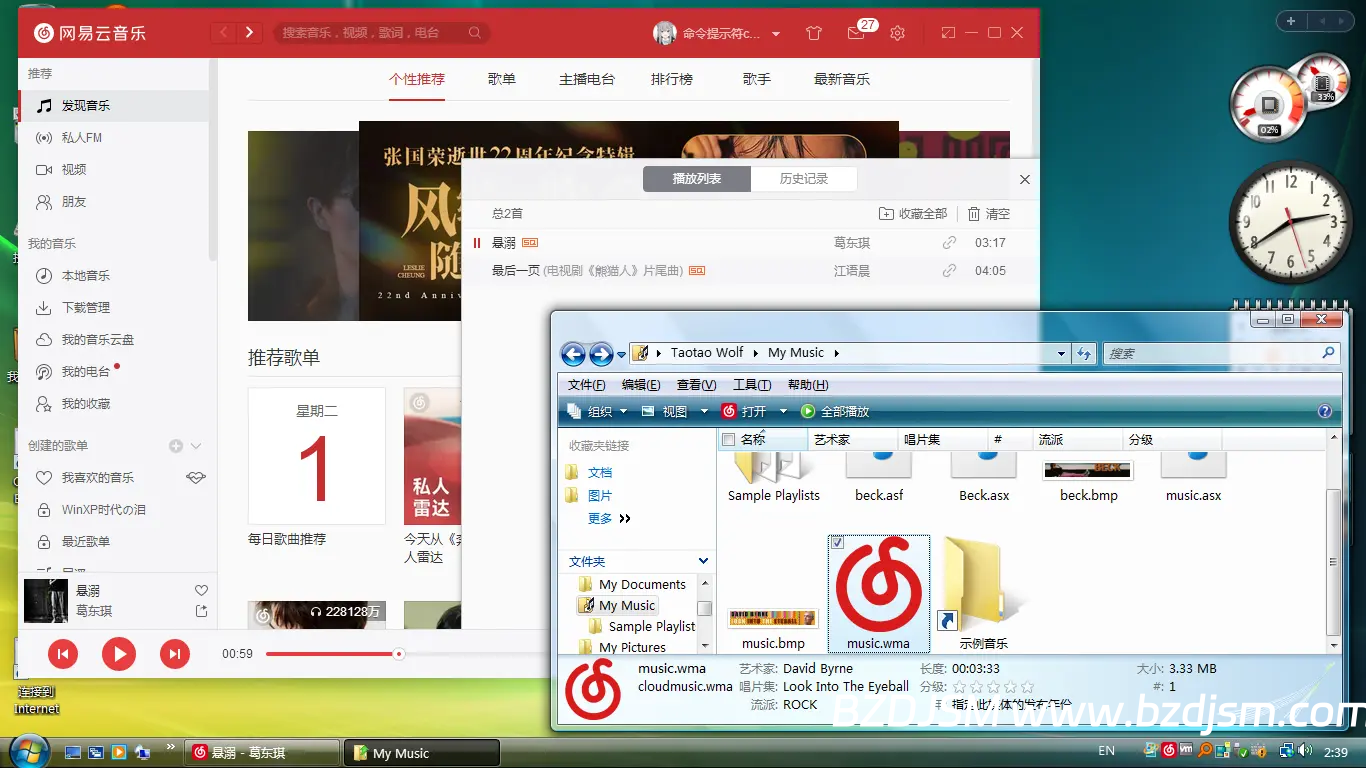Click 收藏全部 in the playlist panel

[x=913, y=214]
